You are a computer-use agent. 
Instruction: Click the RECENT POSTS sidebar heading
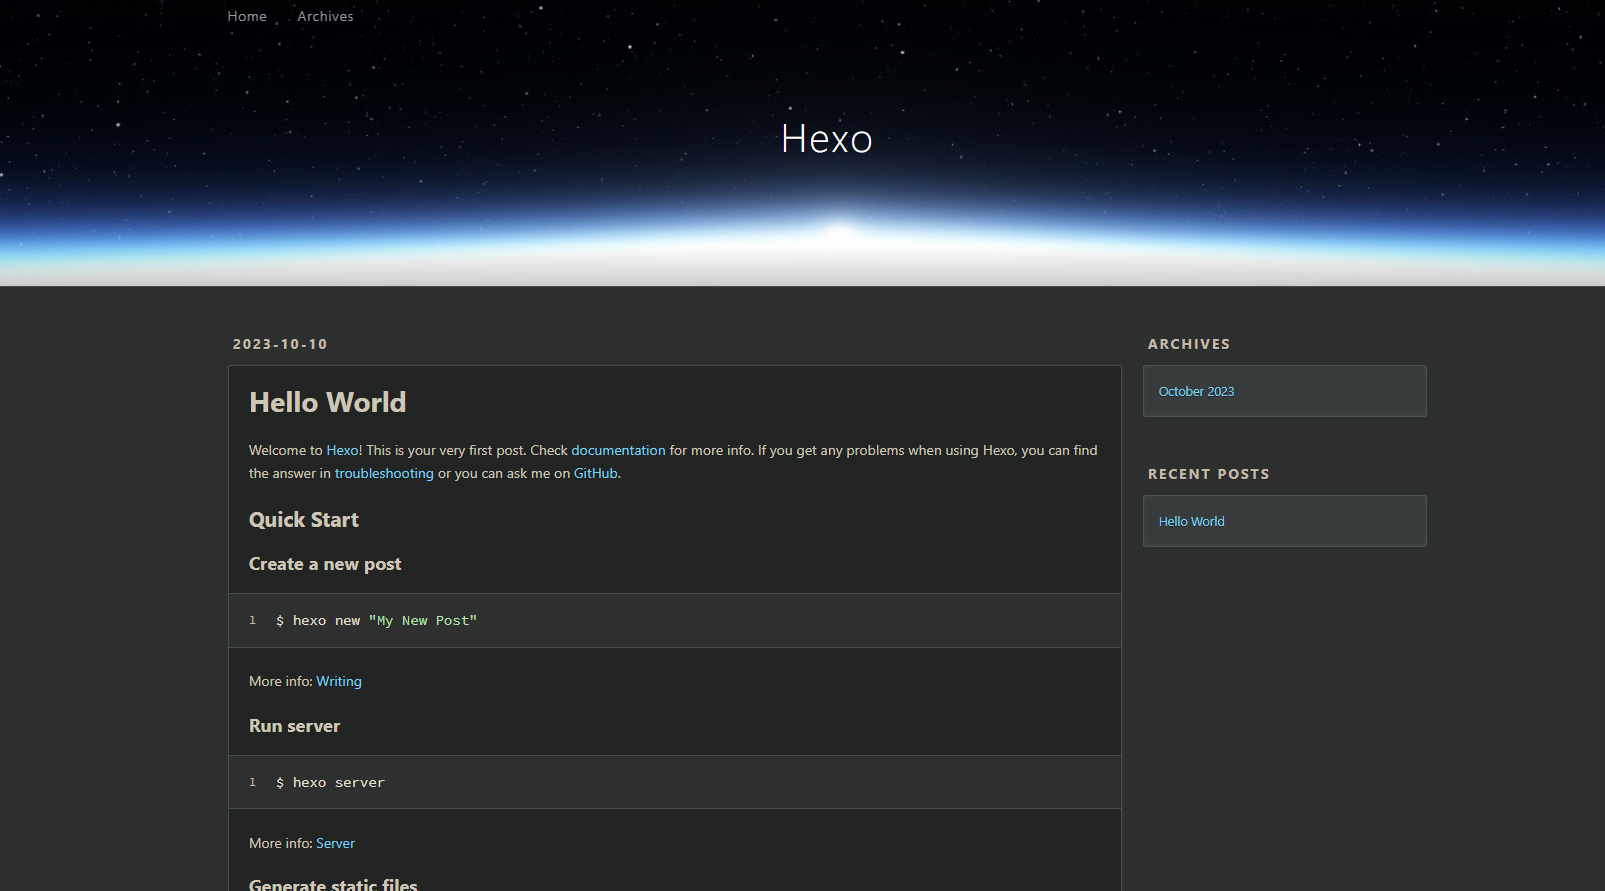1208,474
